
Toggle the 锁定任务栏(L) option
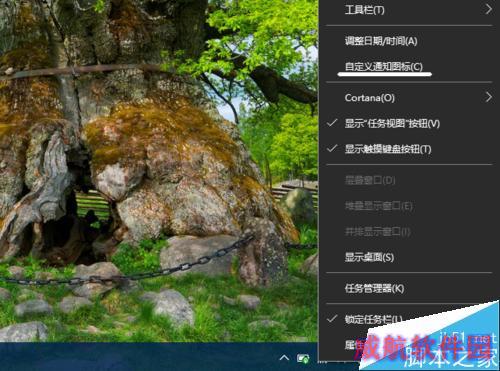point(373,319)
